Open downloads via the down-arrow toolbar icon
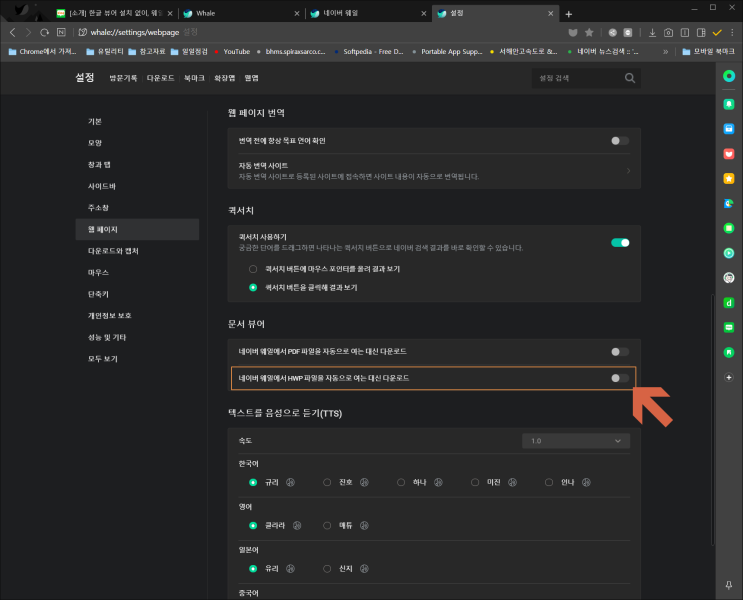The width and height of the screenshot is (743, 600). (x=652, y=32)
